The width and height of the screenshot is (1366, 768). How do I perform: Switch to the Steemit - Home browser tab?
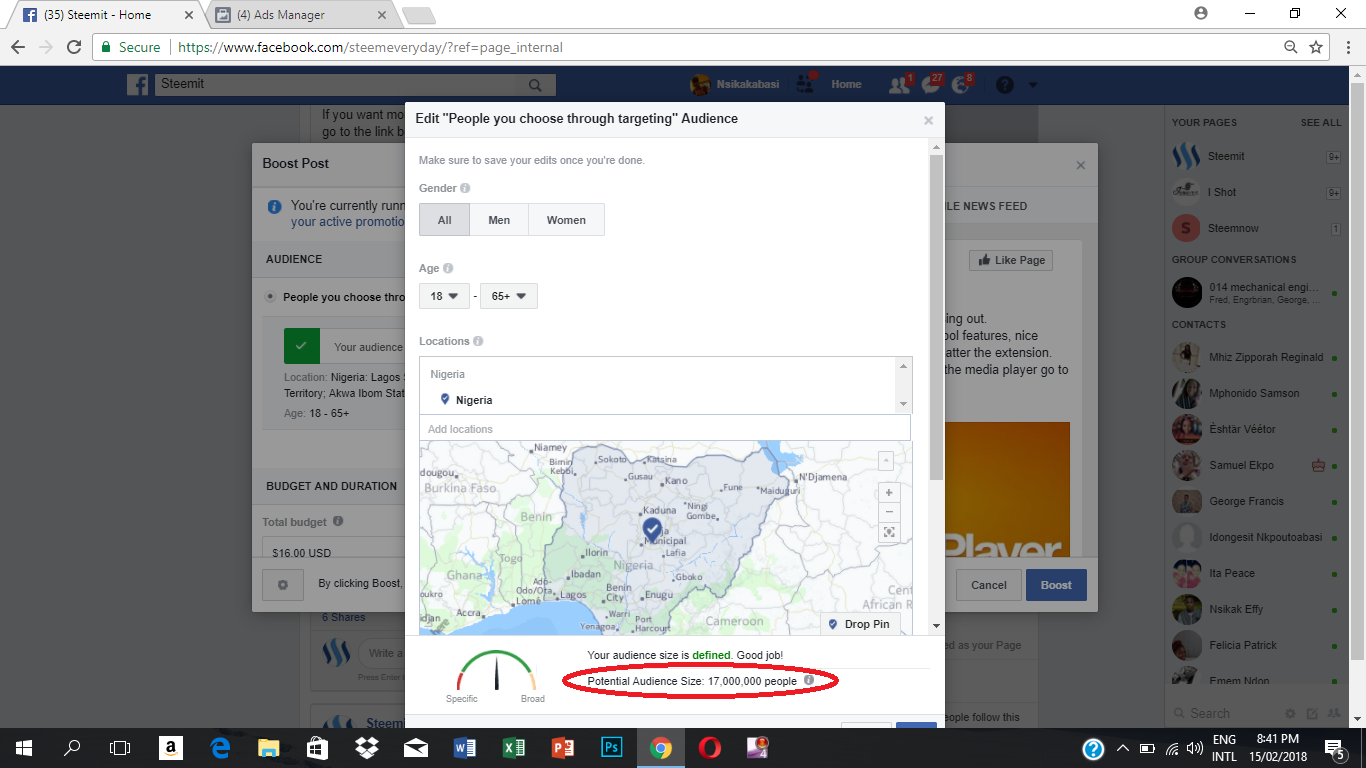(x=105, y=15)
